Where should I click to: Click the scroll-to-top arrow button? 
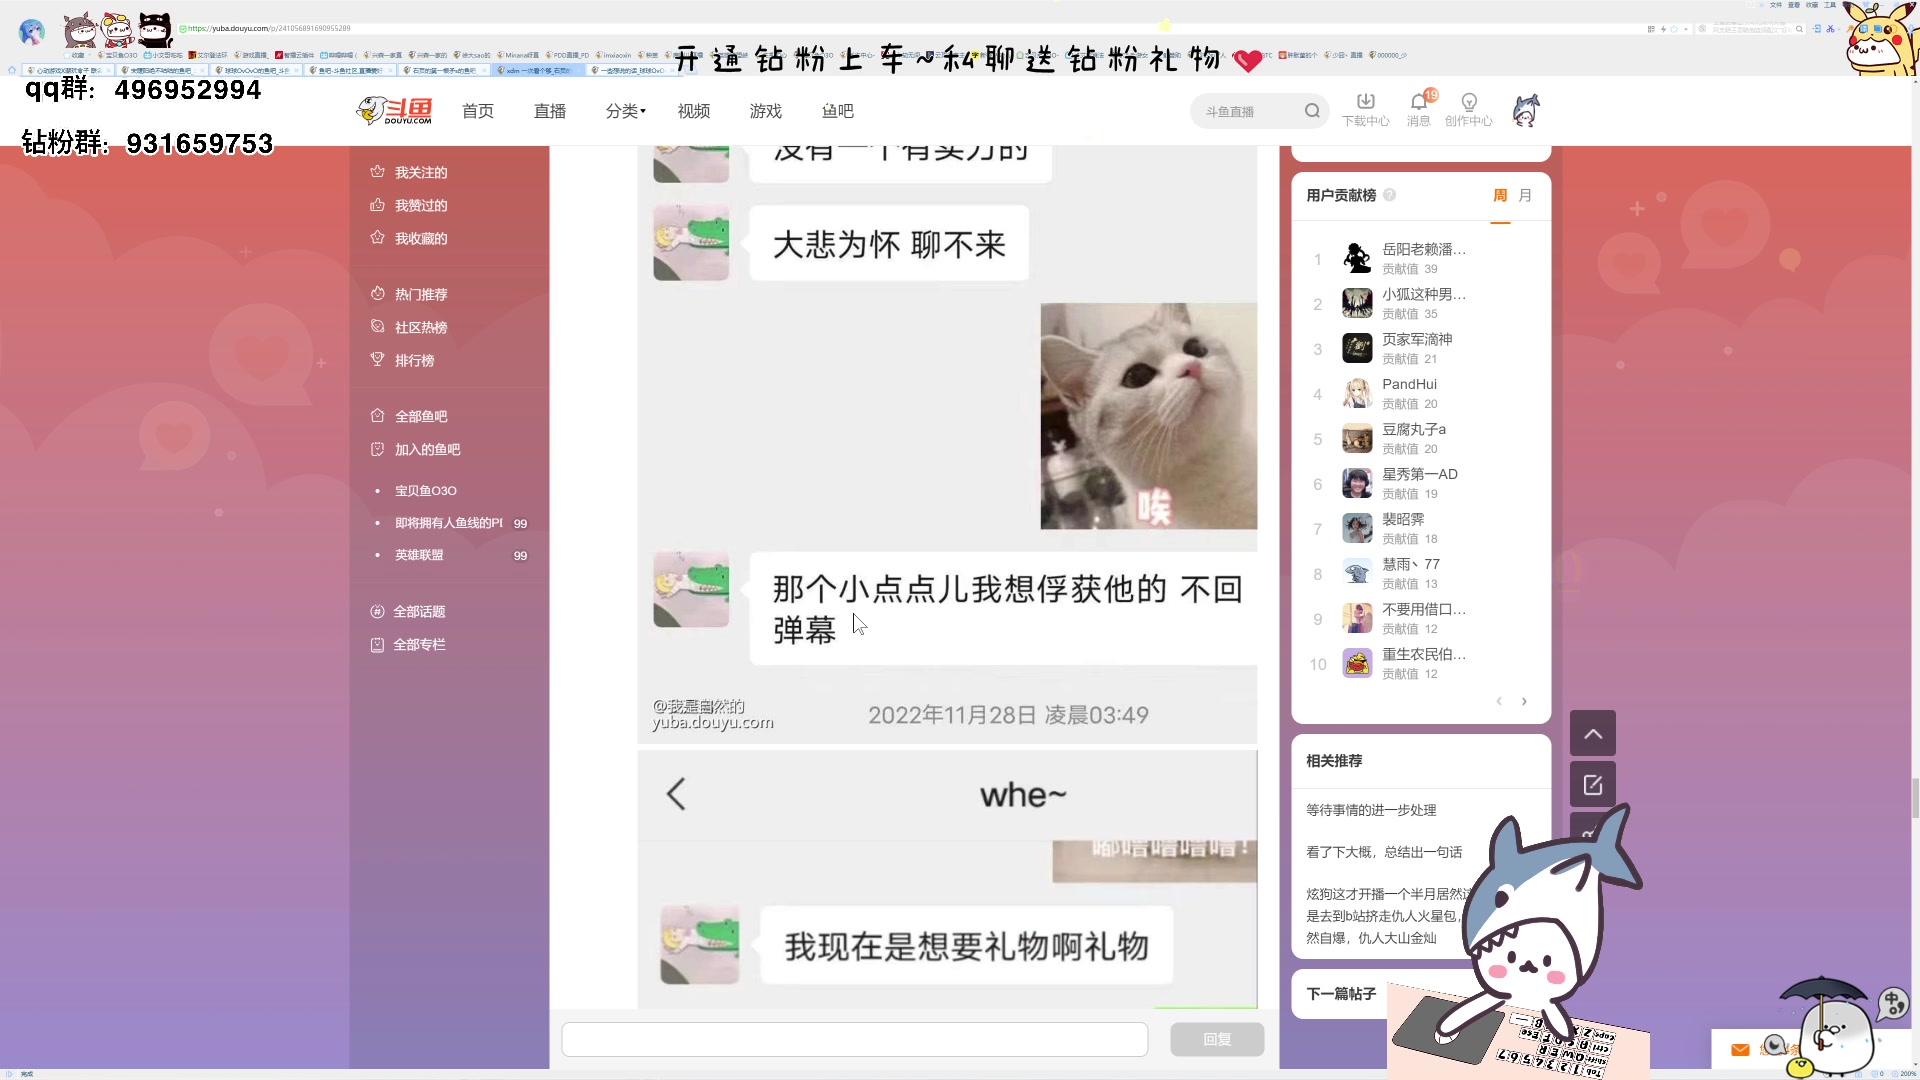pyautogui.click(x=1593, y=734)
